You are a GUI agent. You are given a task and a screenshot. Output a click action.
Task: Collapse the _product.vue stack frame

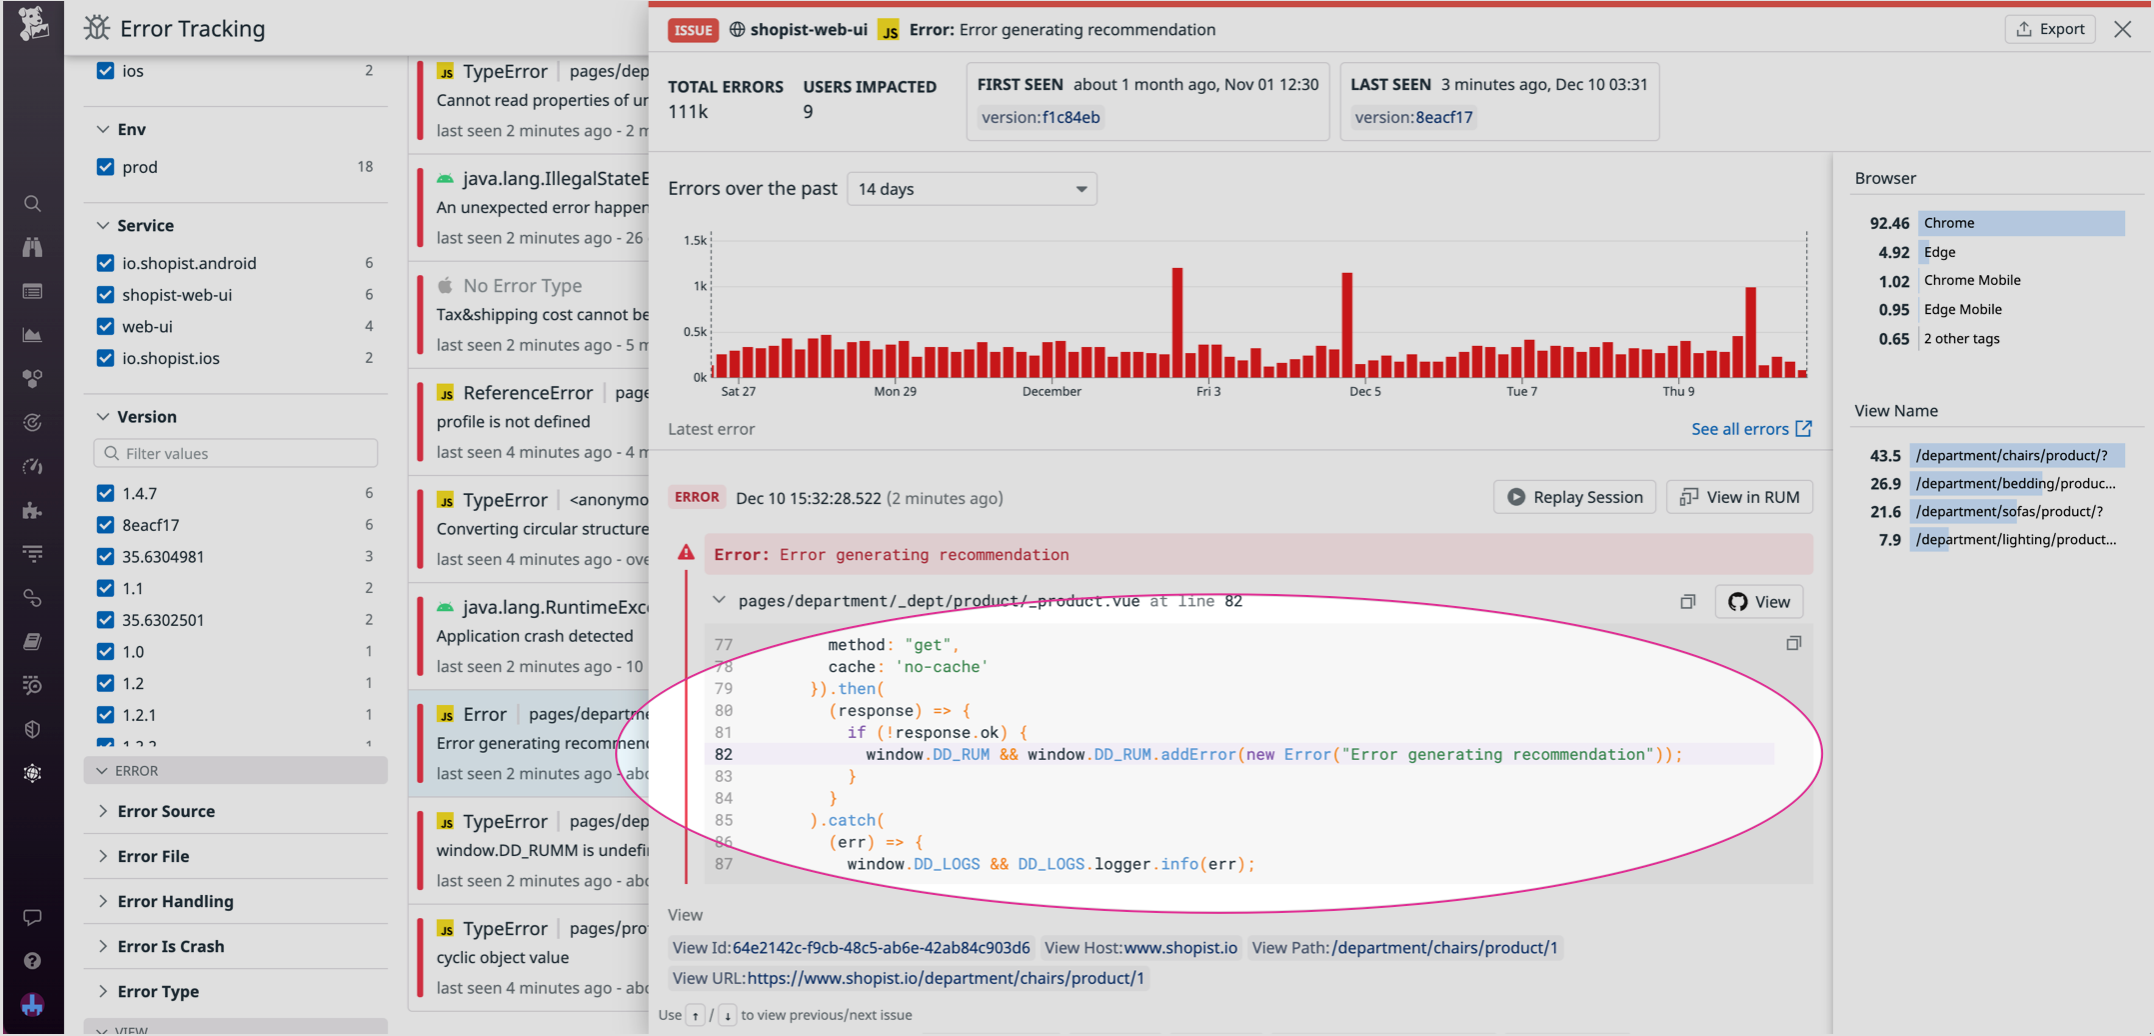pos(719,600)
